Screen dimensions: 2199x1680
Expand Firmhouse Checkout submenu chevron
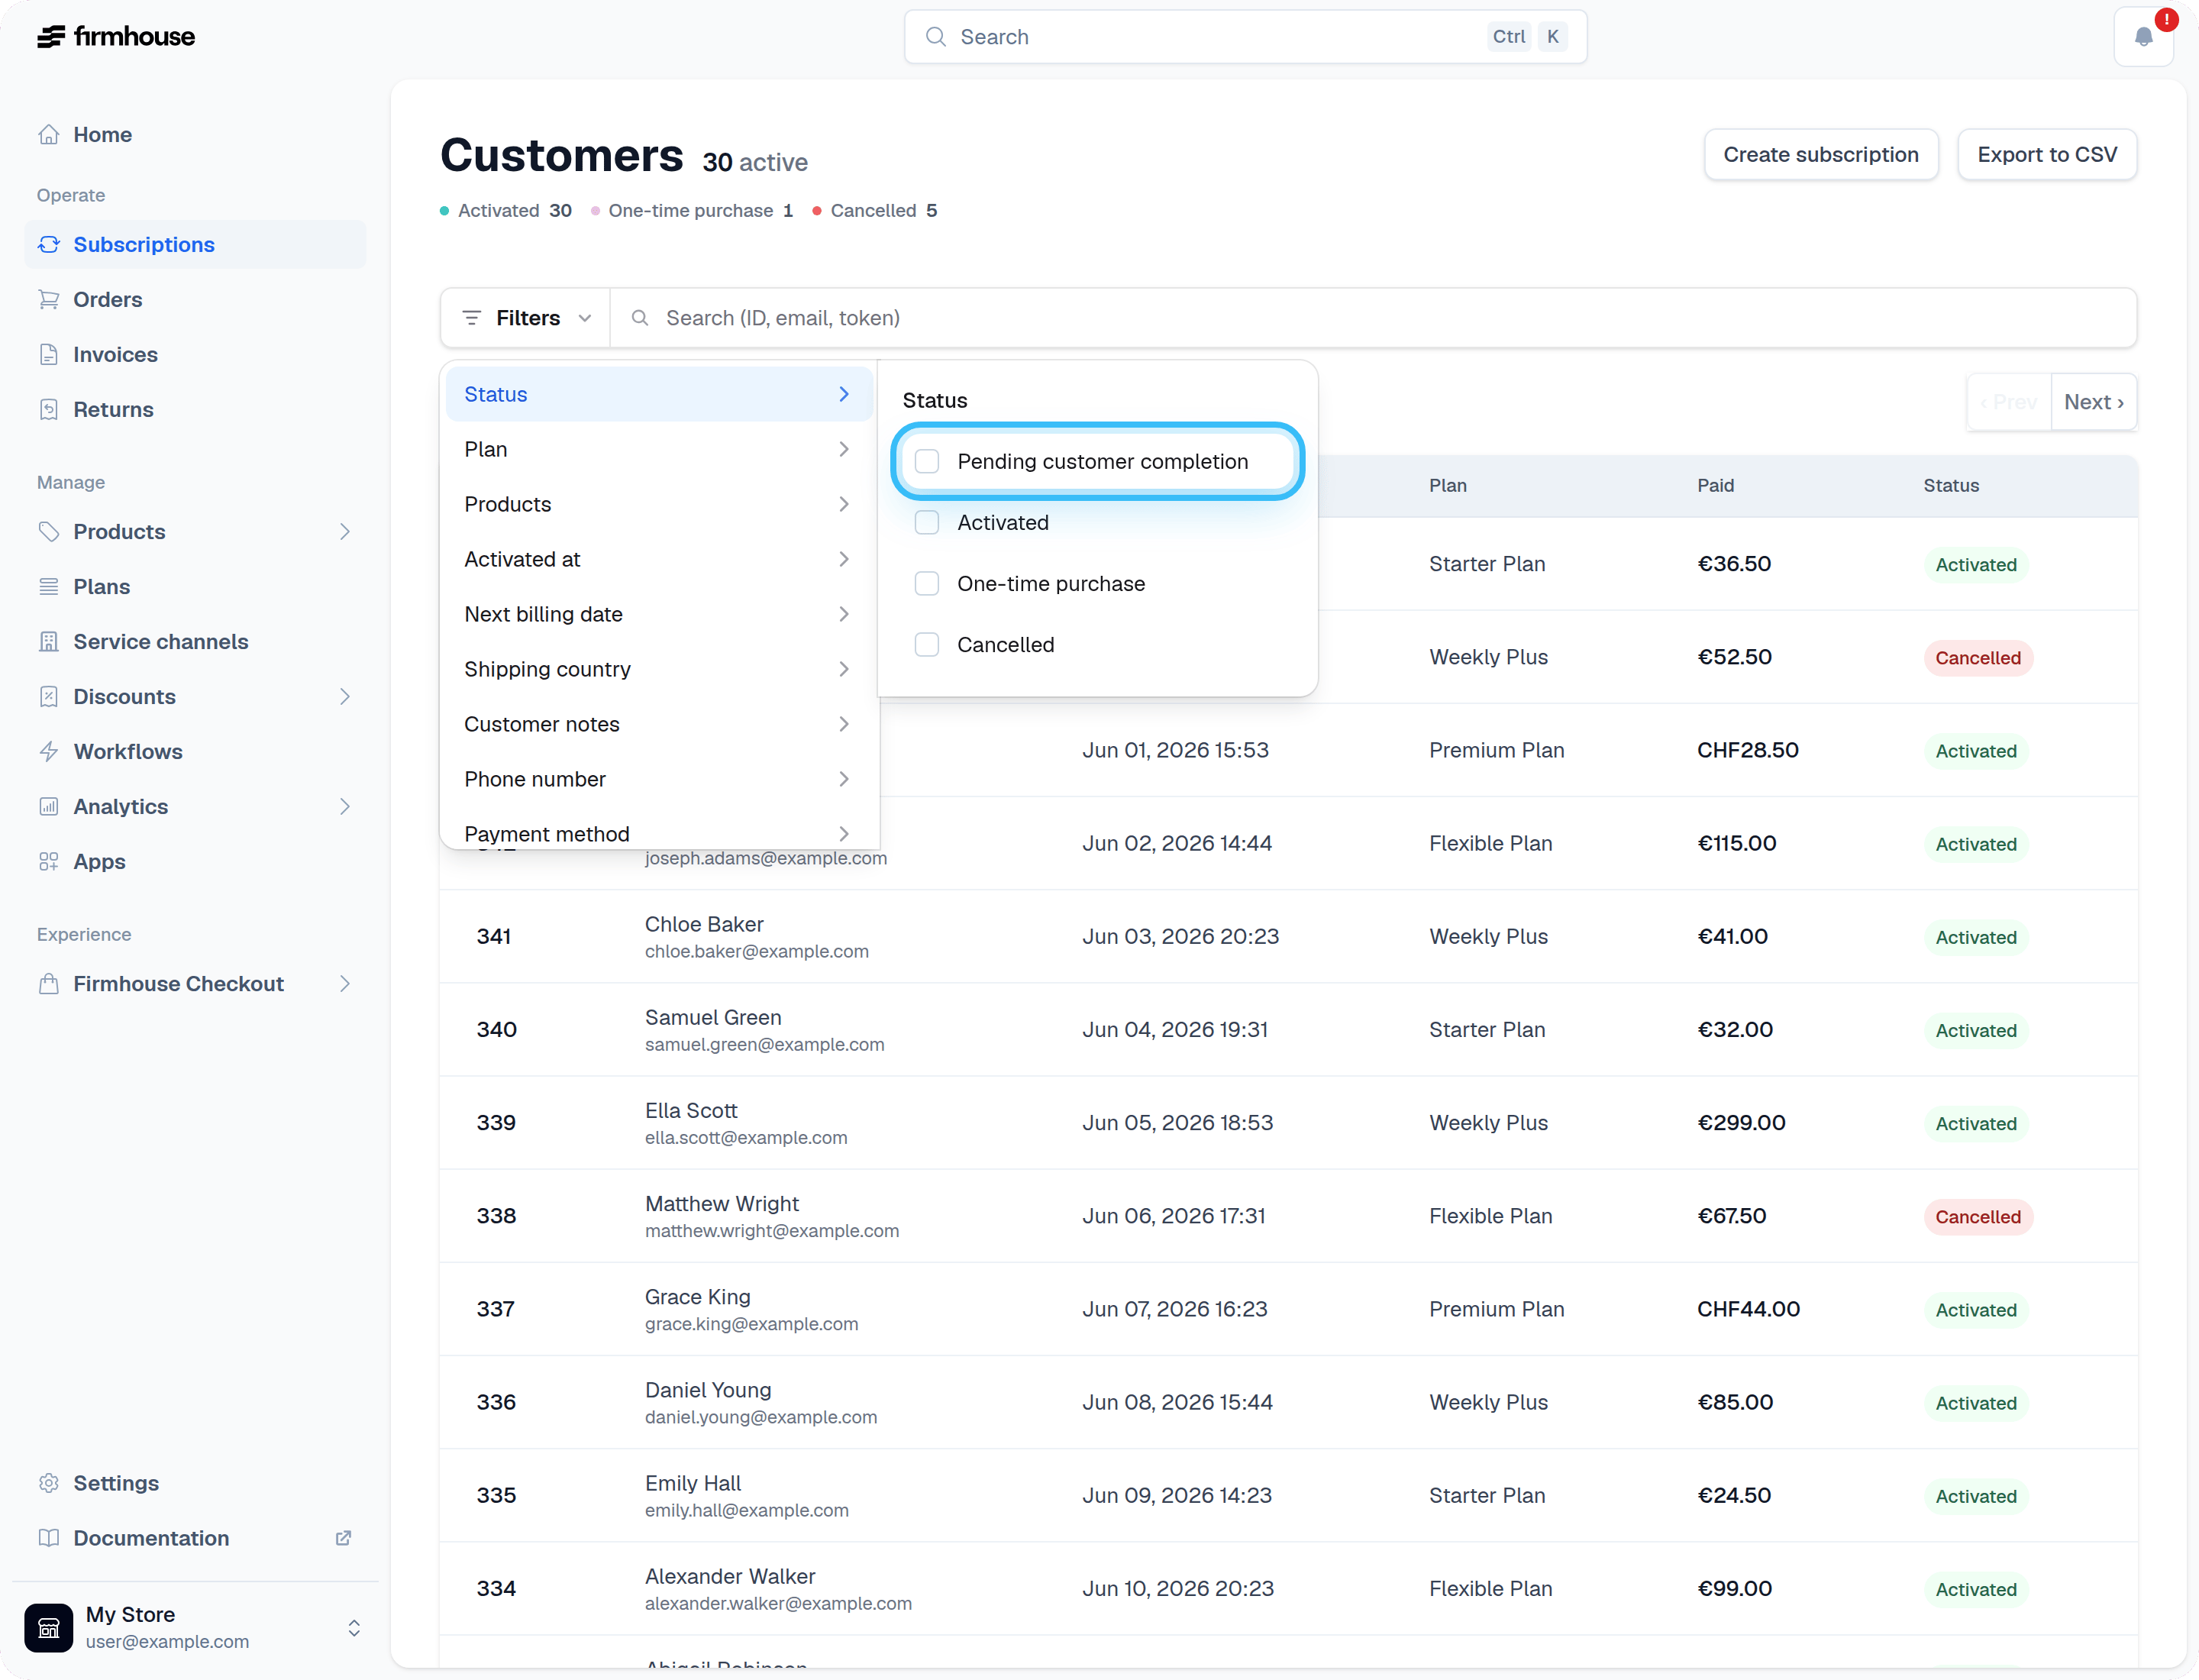click(x=345, y=983)
